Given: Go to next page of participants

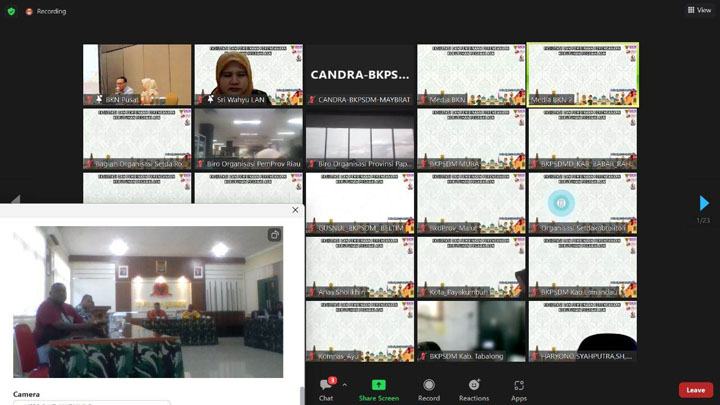Looking at the screenshot, I should (x=704, y=204).
